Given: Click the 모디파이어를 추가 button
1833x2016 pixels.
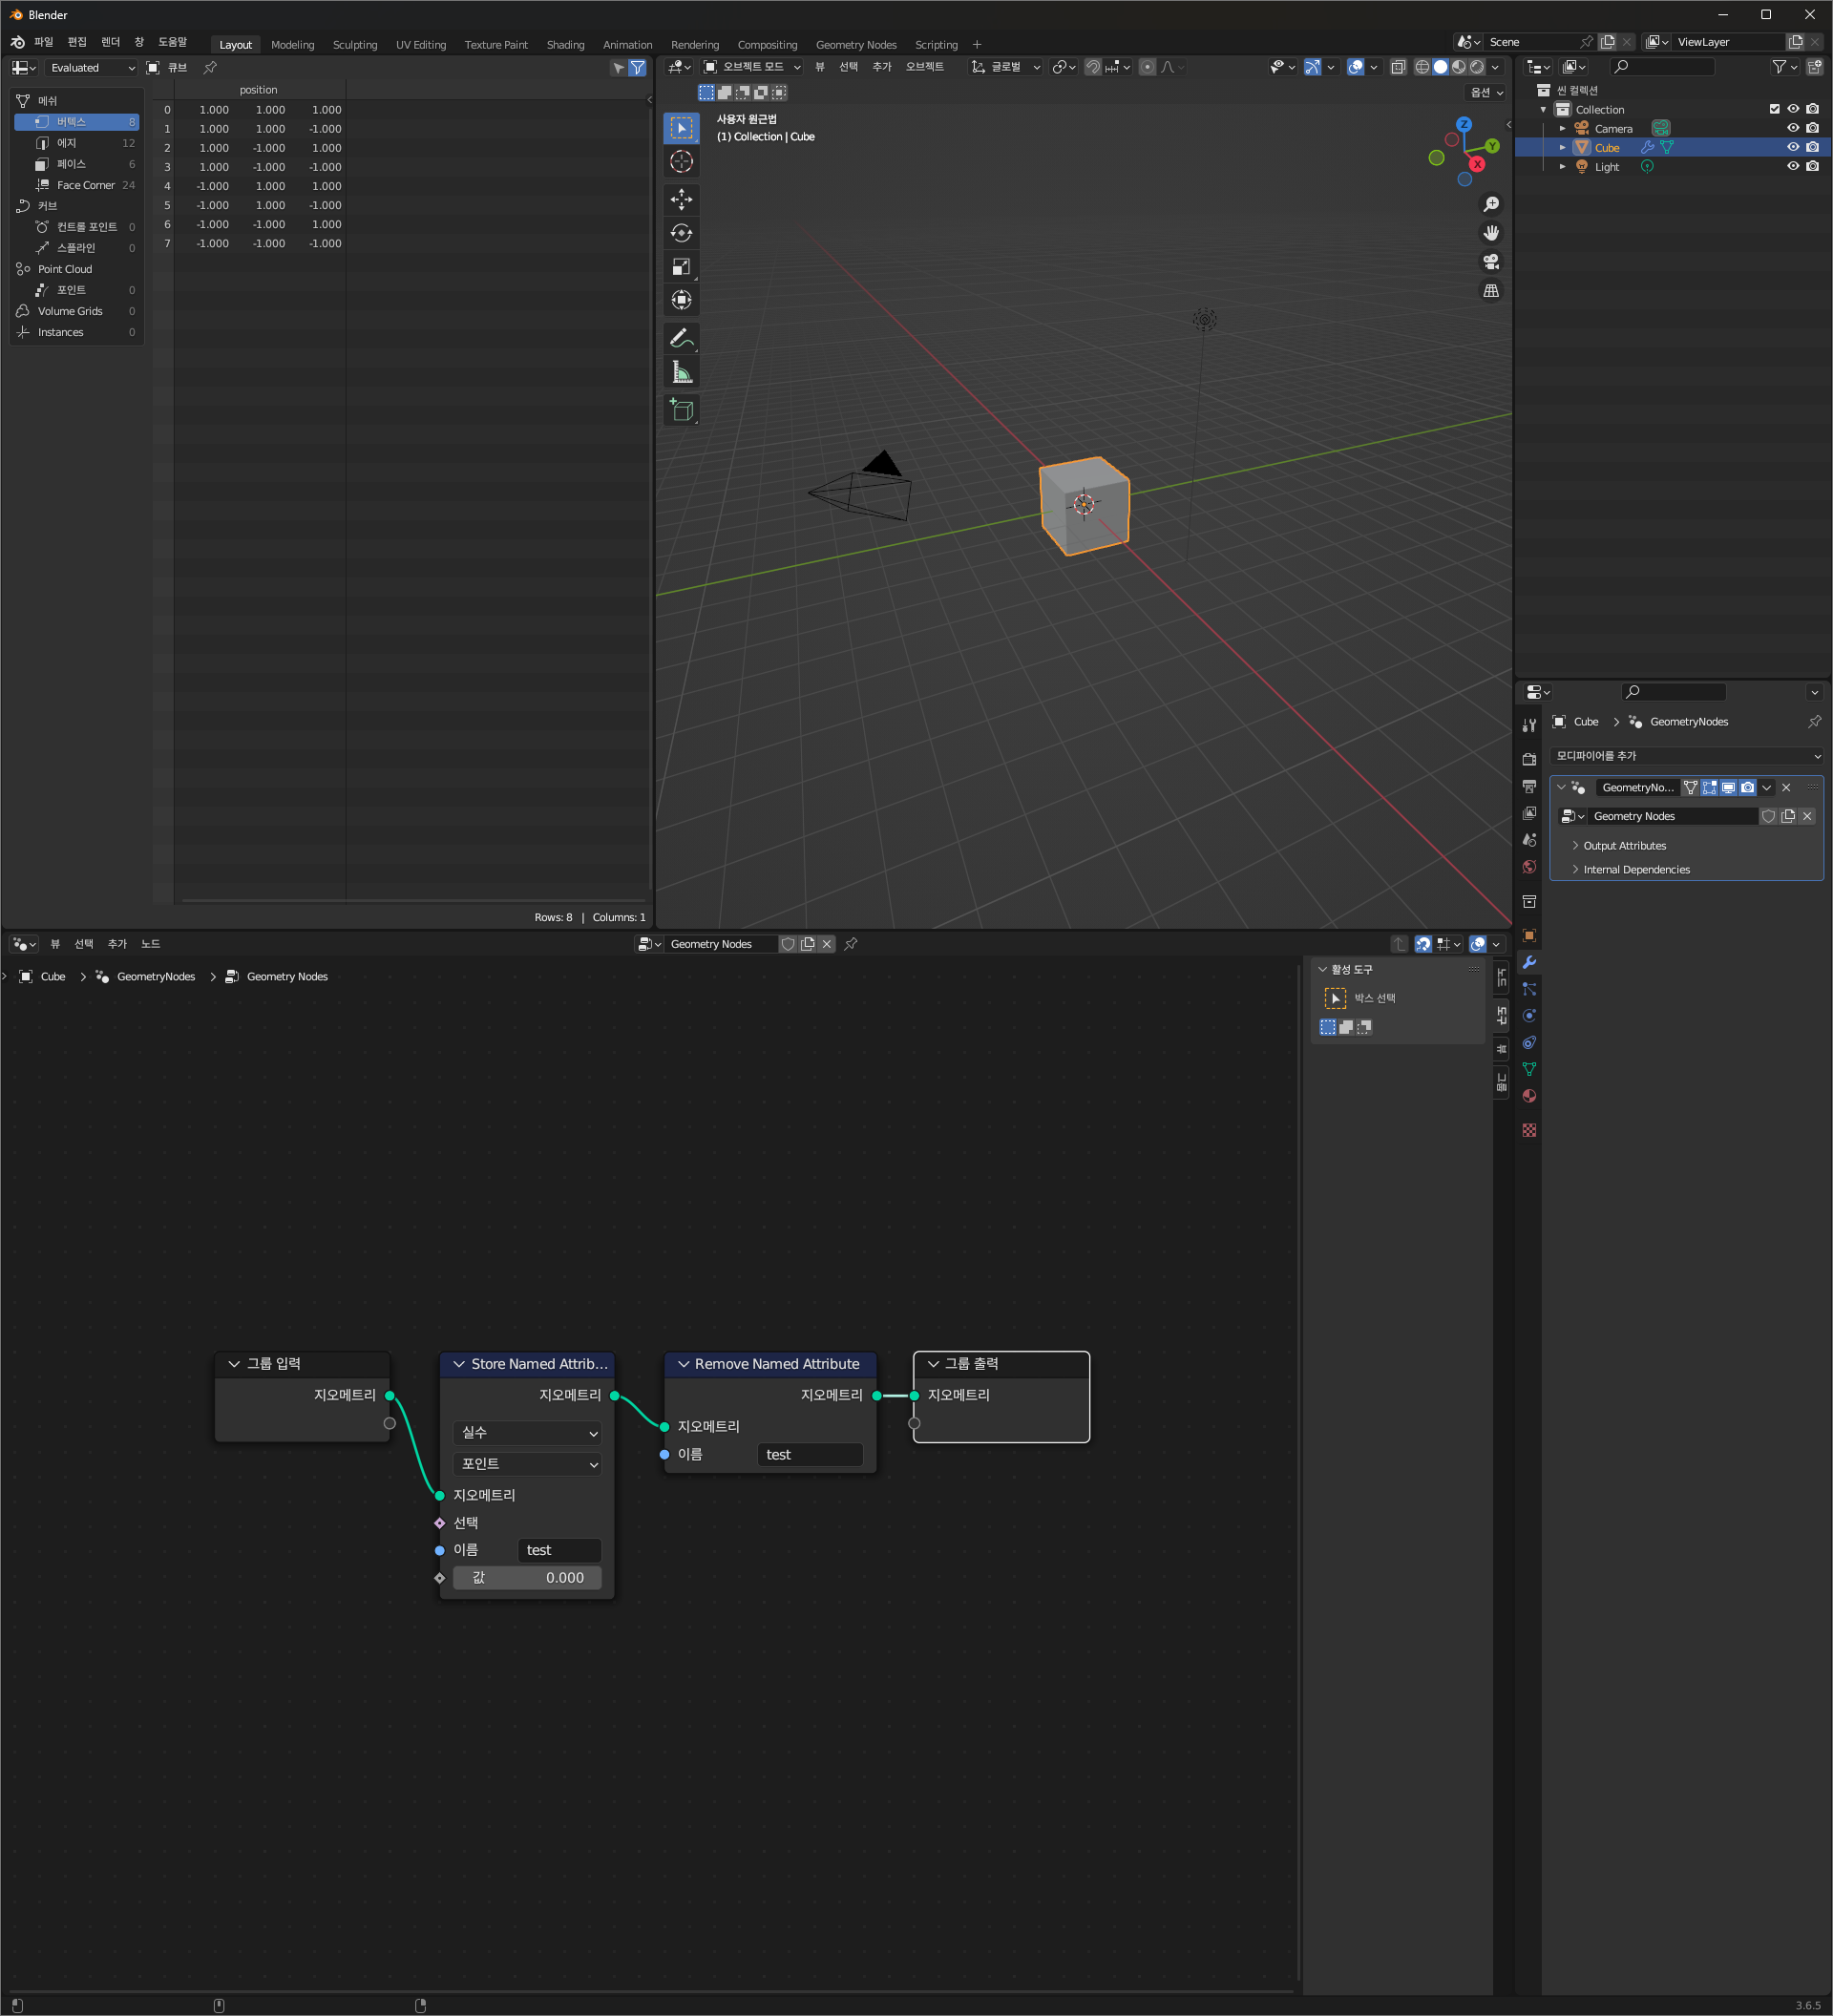Looking at the screenshot, I should point(1686,755).
